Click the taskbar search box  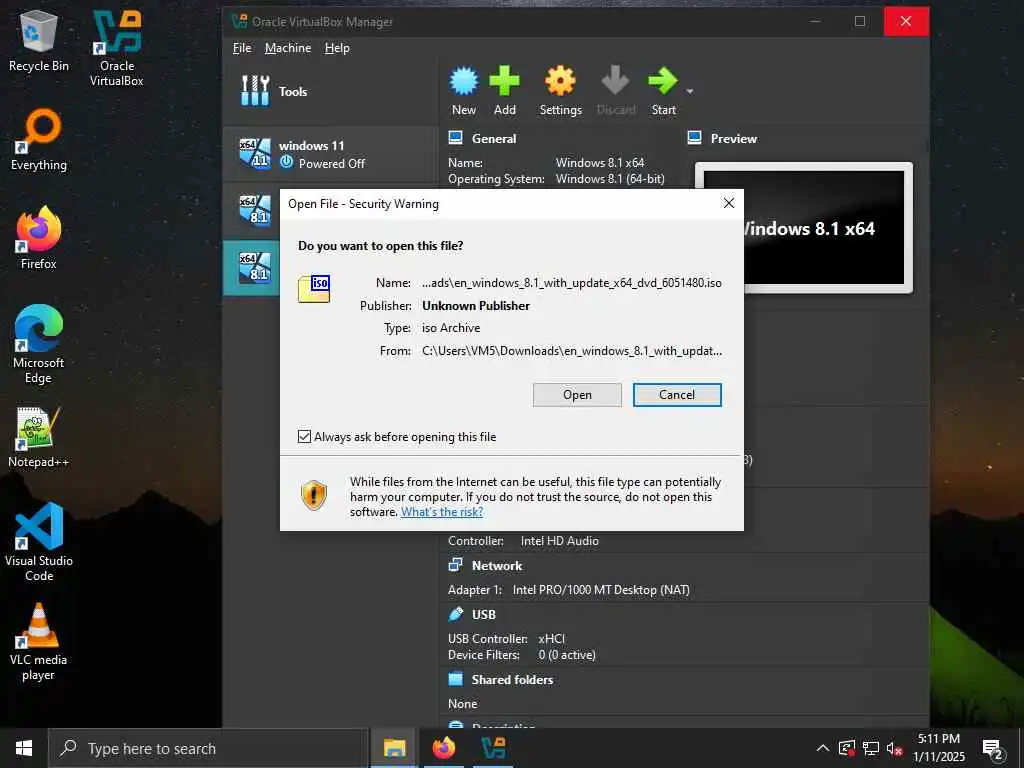[x=207, y=748]
